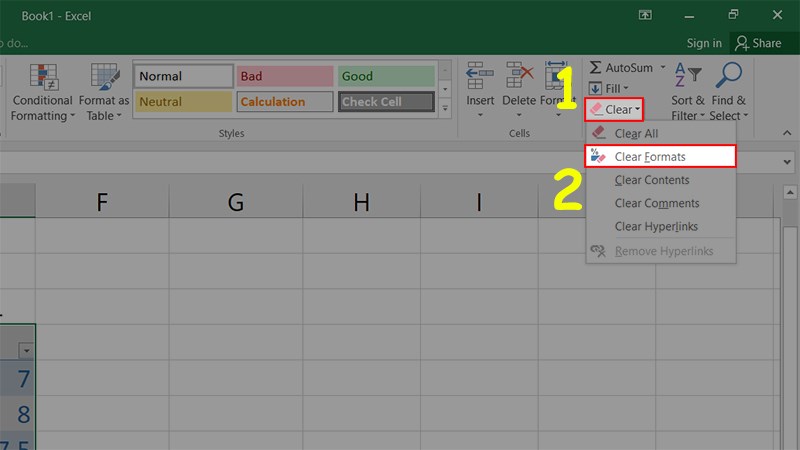Open Ribbon Display Options button
The image size is (800, 450).
(644, 15)
